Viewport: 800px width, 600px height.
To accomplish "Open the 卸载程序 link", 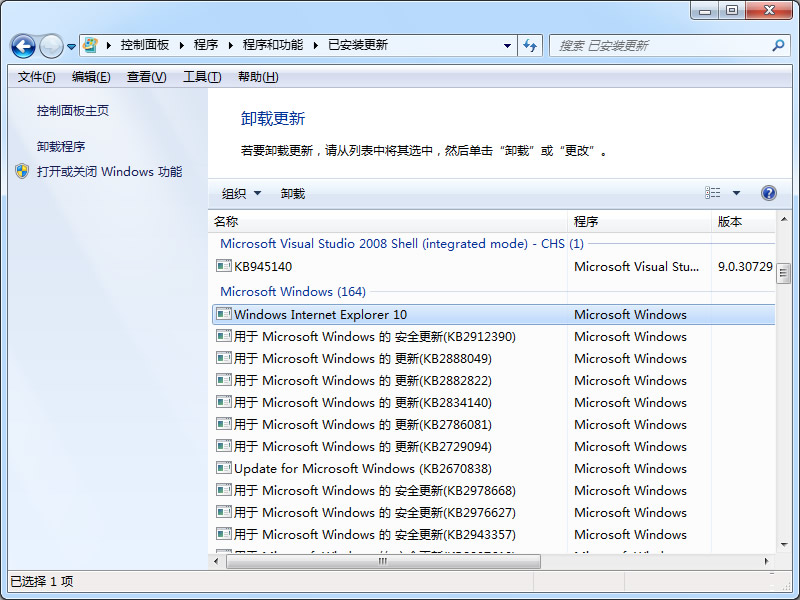I will click(x=61, y=146).
